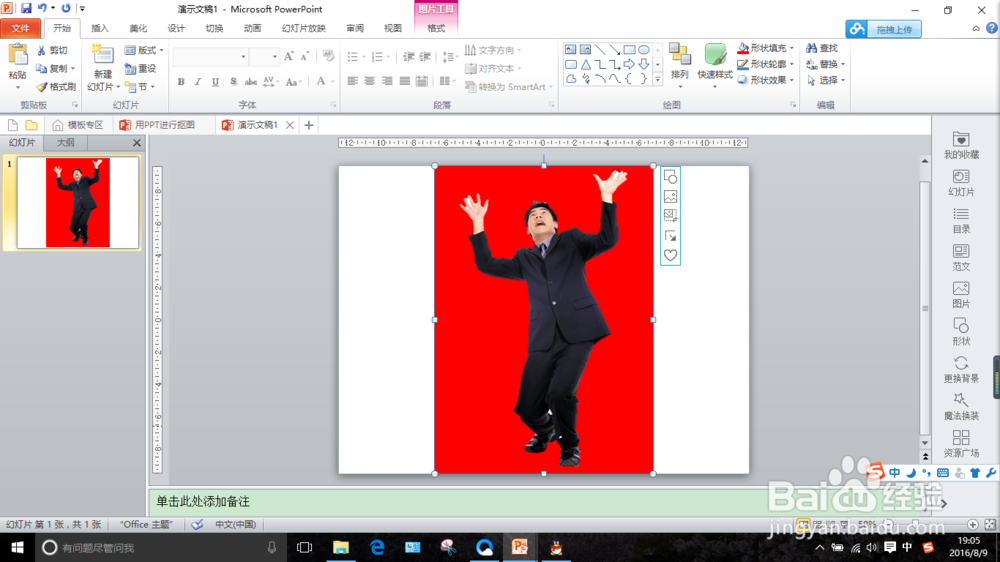Click the Clear Formatting eraser icon
The height and width of the screenshot is (562, 1000).
tap(328, 56)
